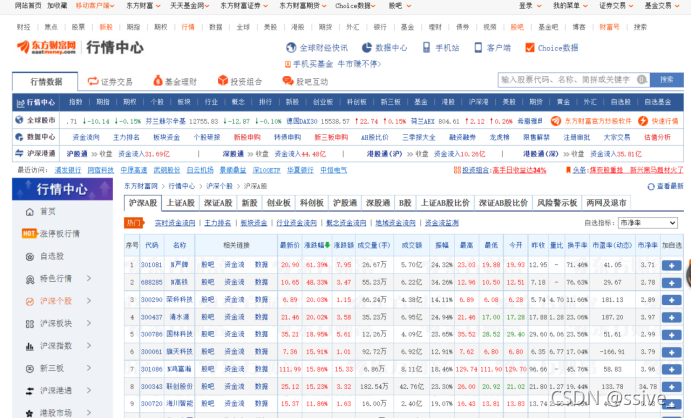This screenshot has height=418, width=691.
Task: Click the 沪深指数 bar chart icon
Action: coord(30,346)
